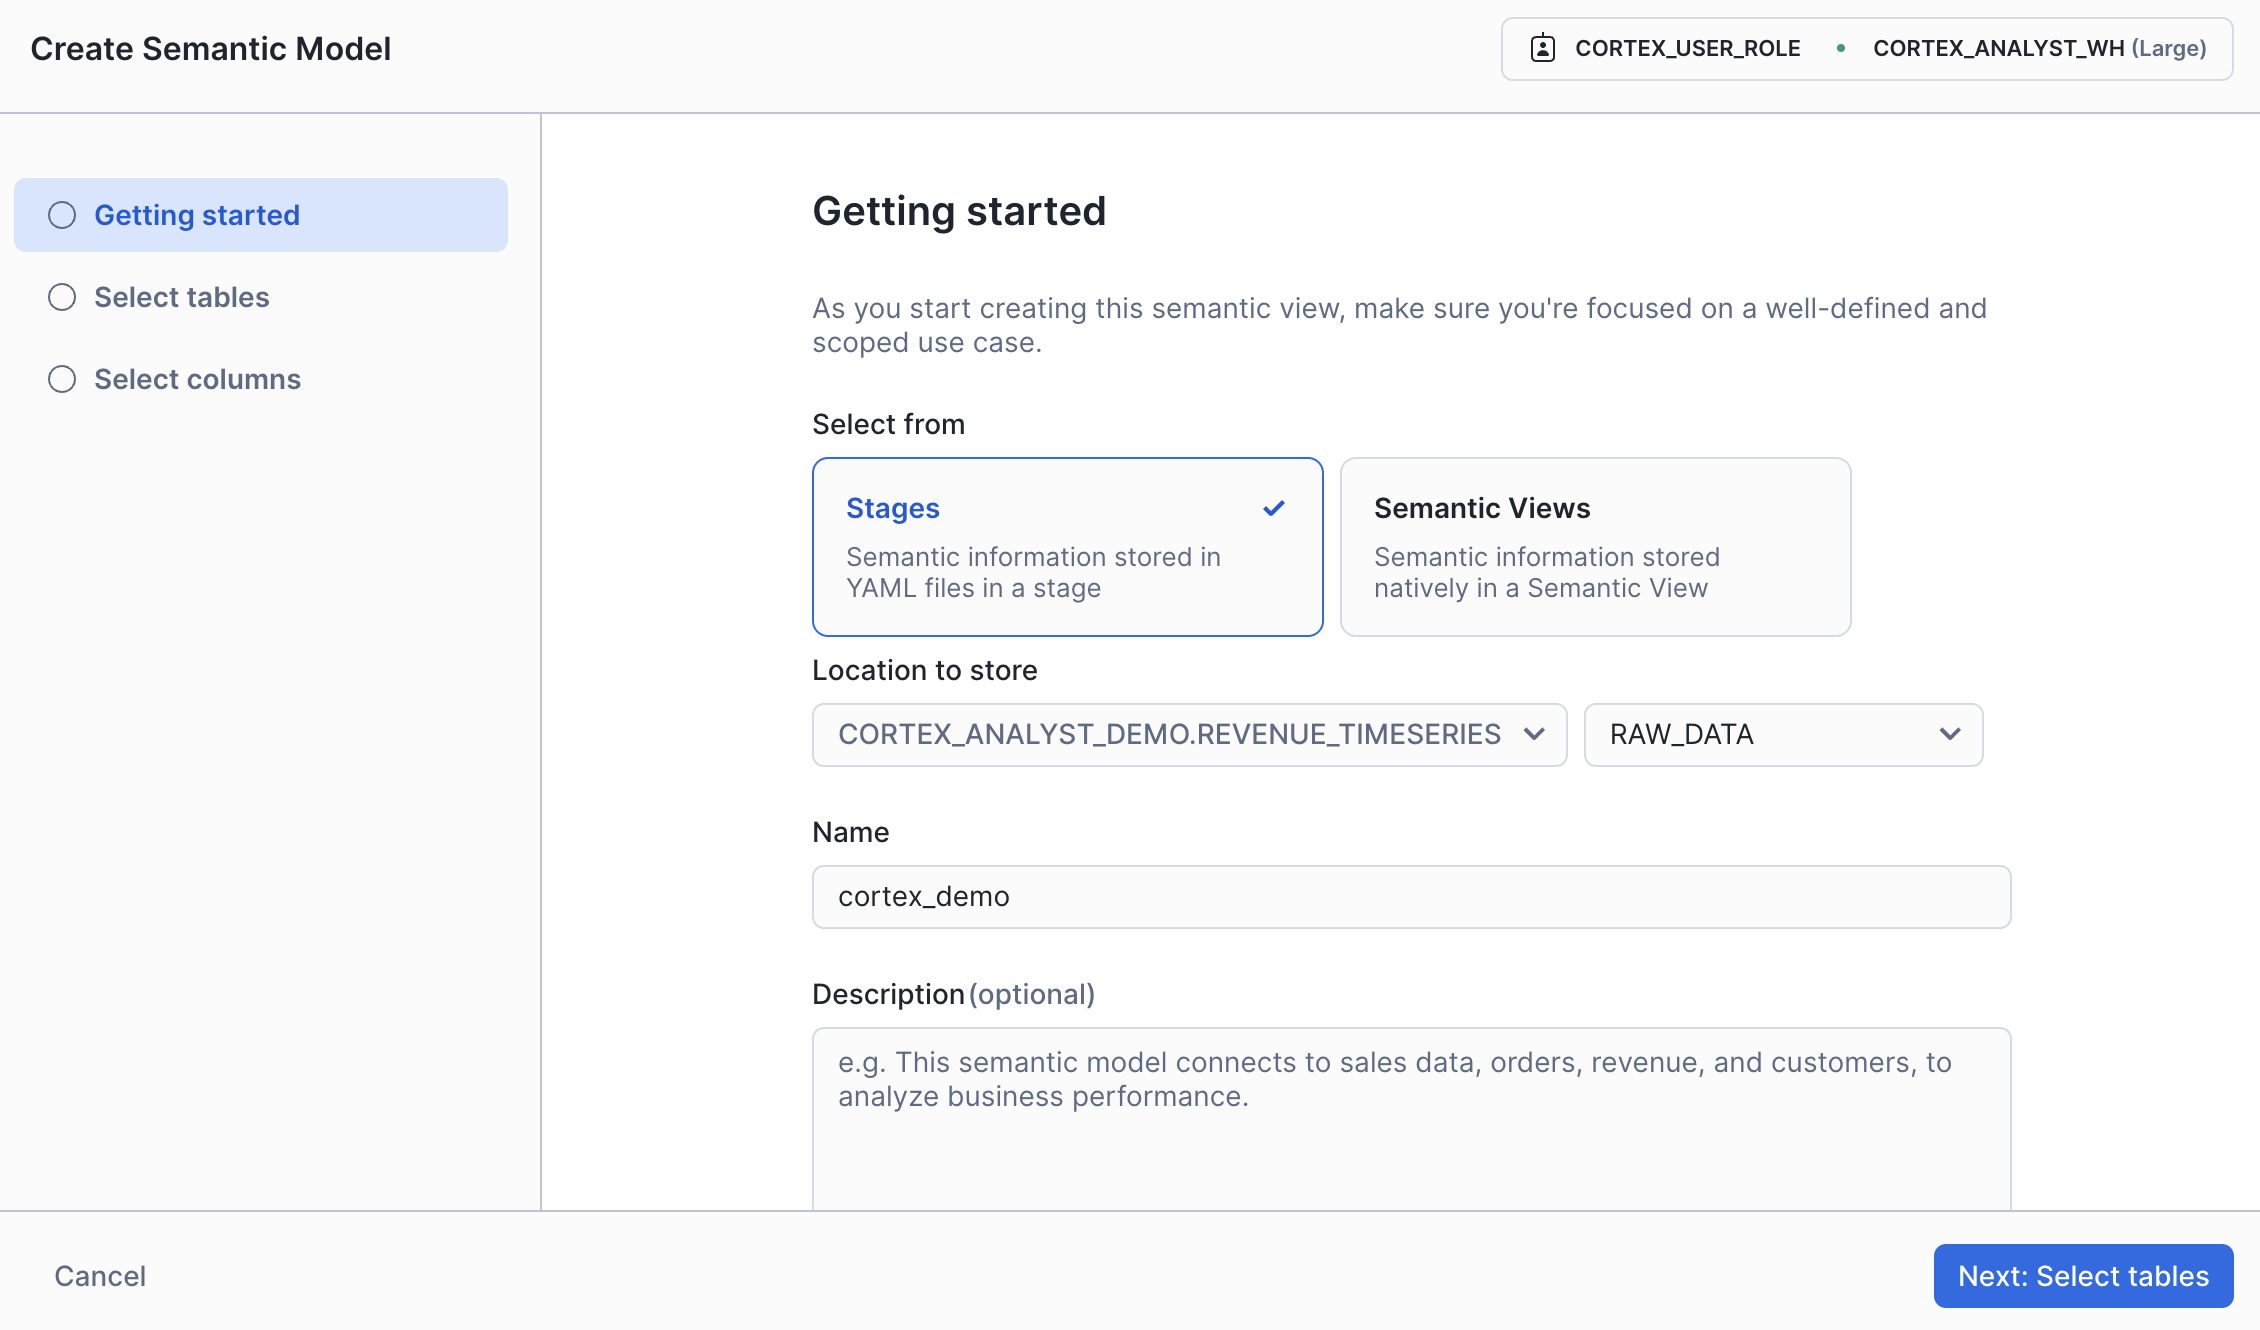Open the Getting started step
The image size is (2260, 1330).
197,215
